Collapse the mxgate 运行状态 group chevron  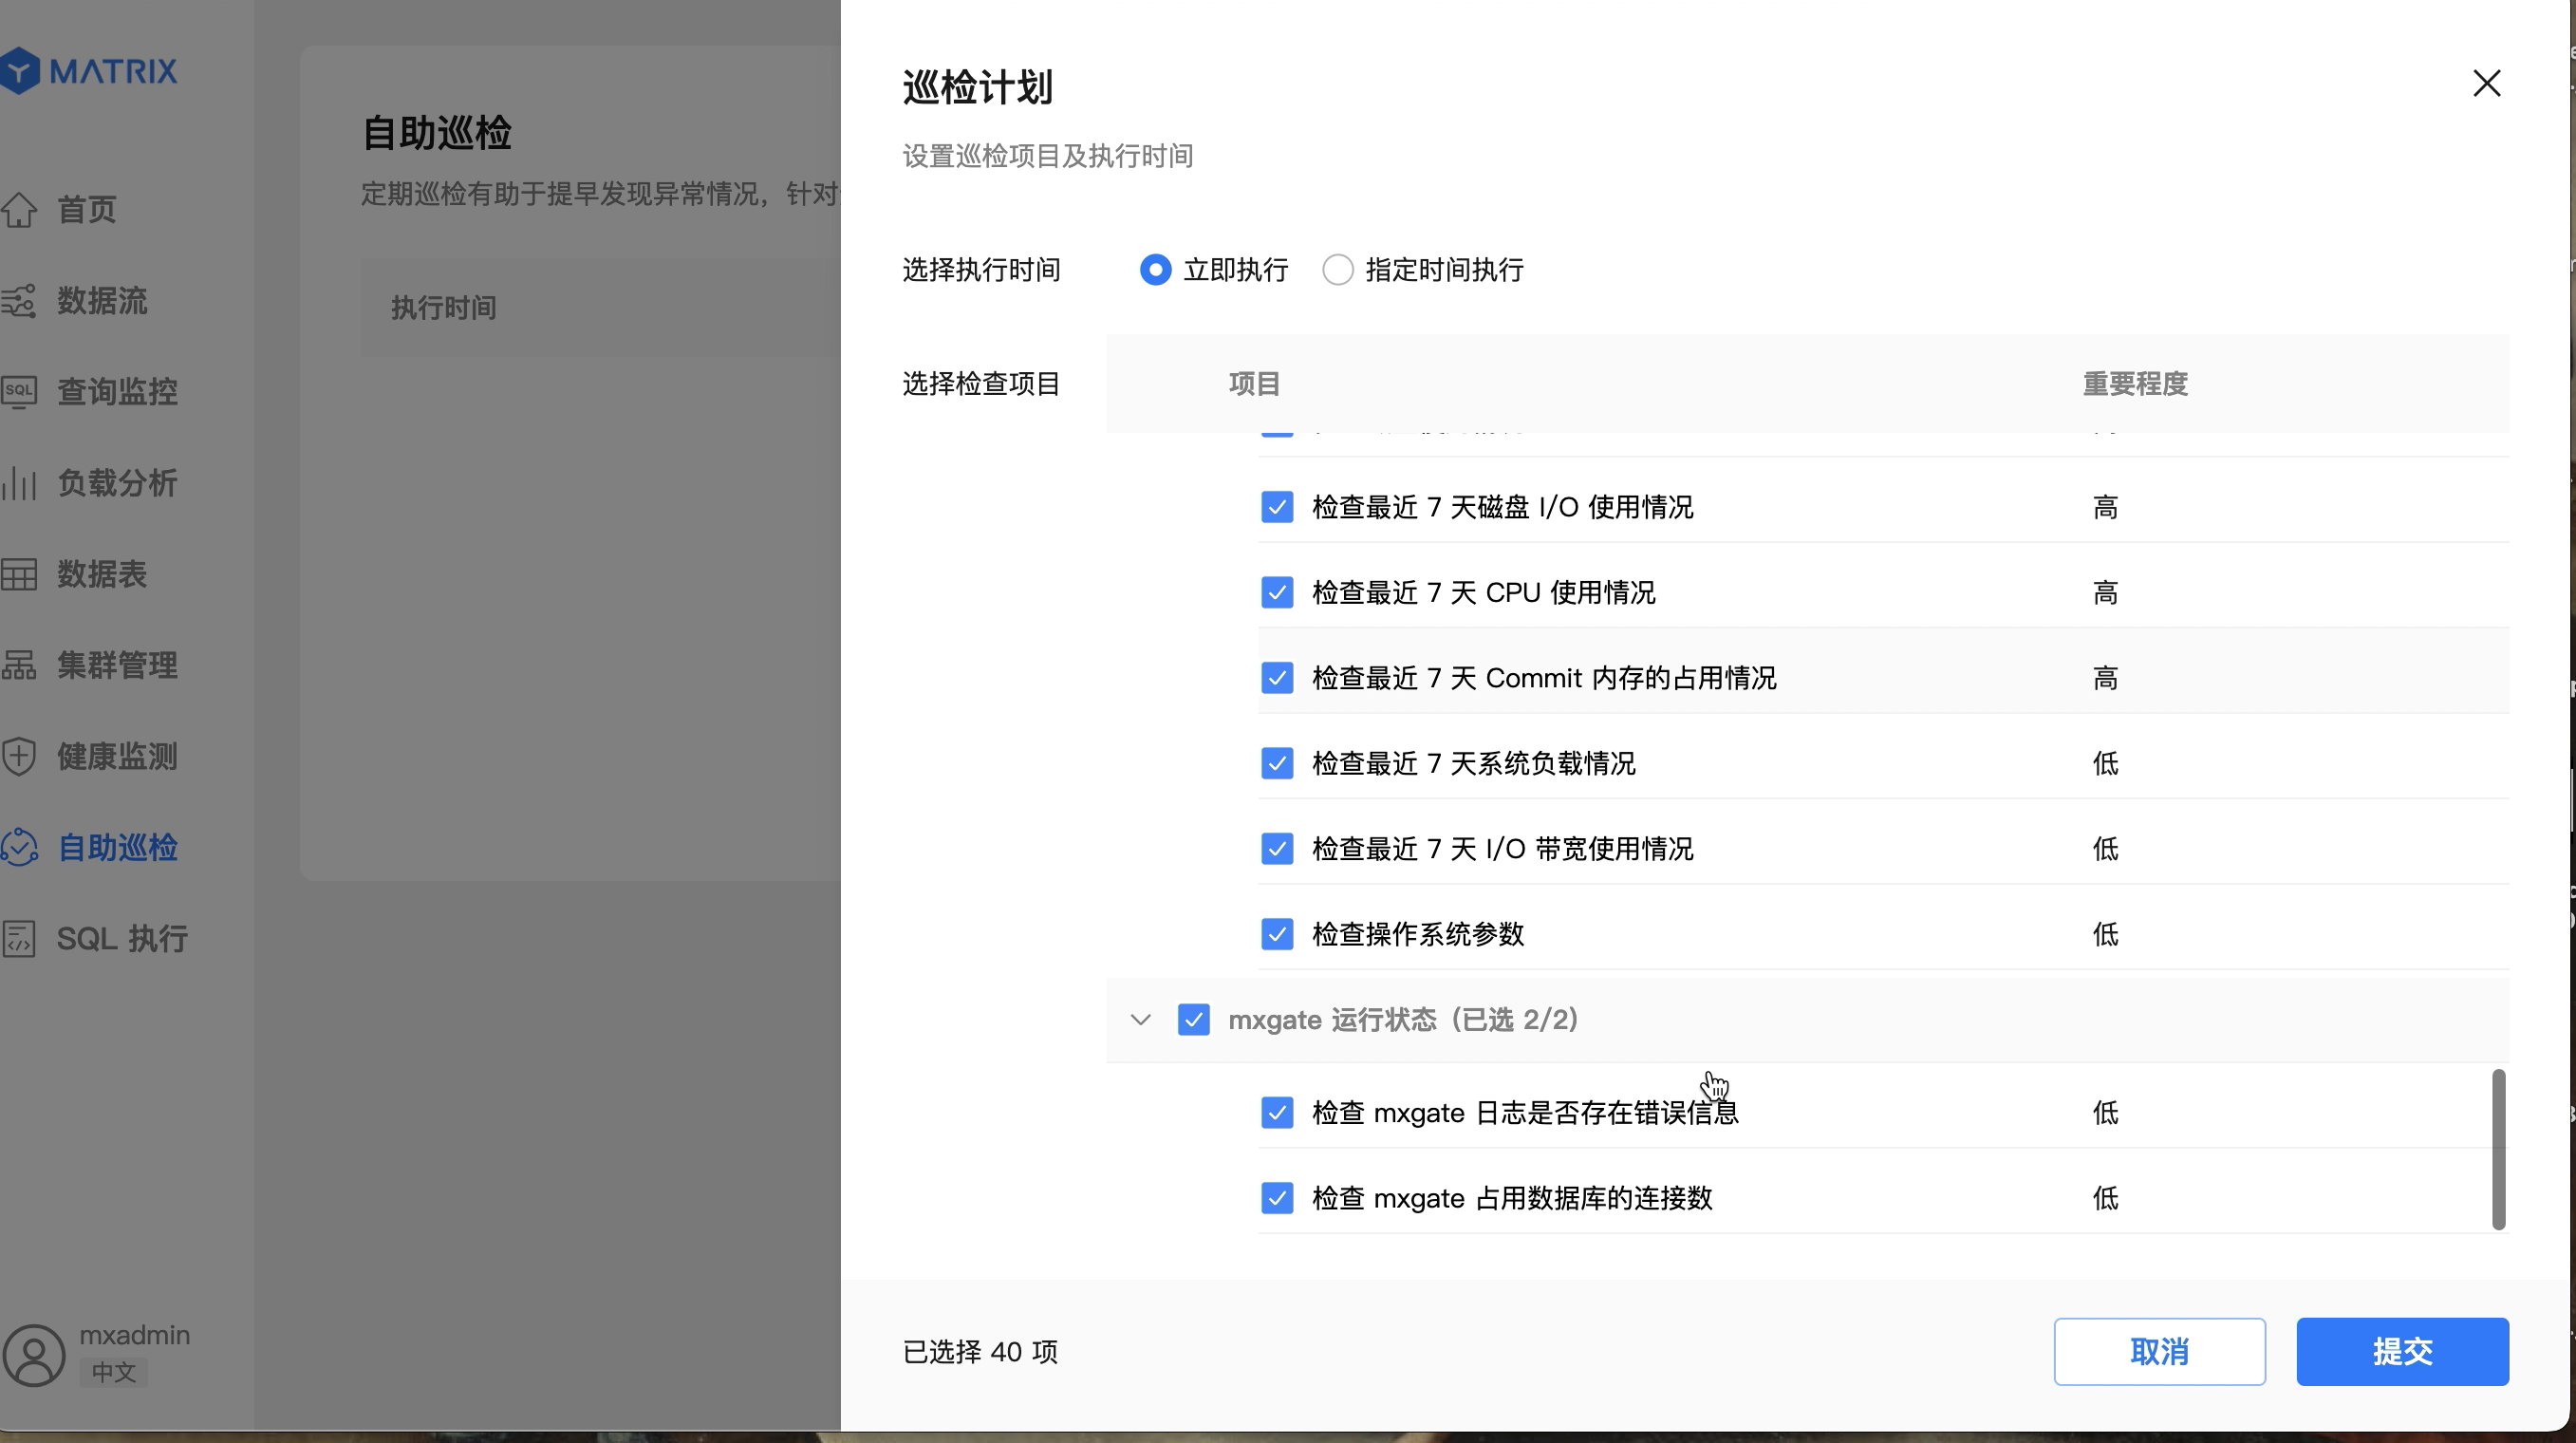(1141, 1020)
